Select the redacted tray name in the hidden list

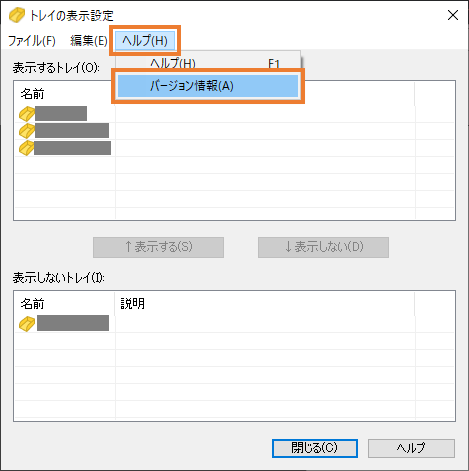click(73, 323)
